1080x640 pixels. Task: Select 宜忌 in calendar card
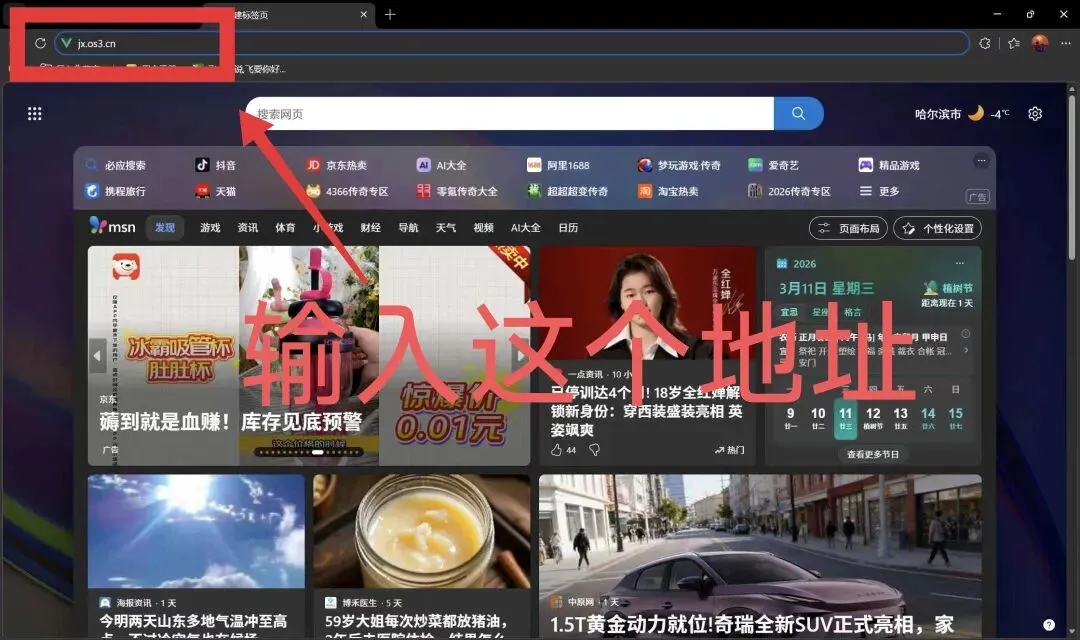tap(789, 312)
